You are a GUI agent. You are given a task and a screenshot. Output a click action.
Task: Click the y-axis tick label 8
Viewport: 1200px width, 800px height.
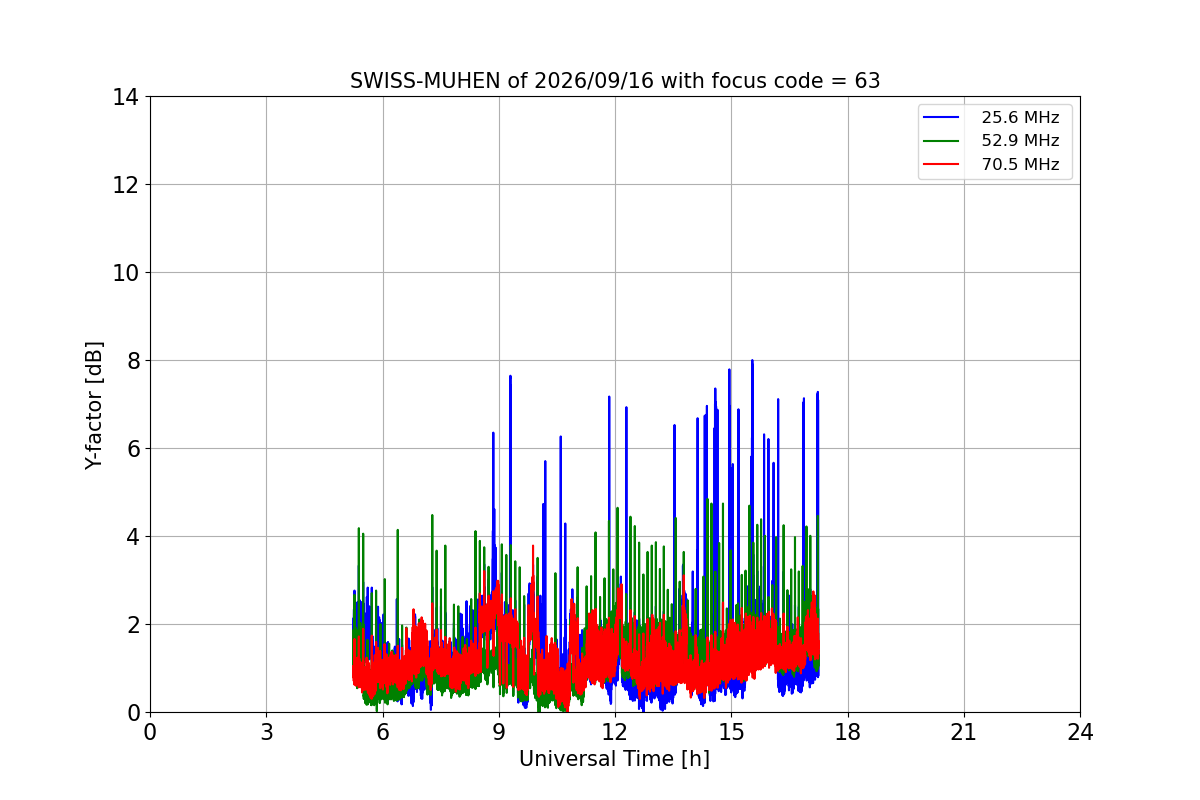coord(132,361)
